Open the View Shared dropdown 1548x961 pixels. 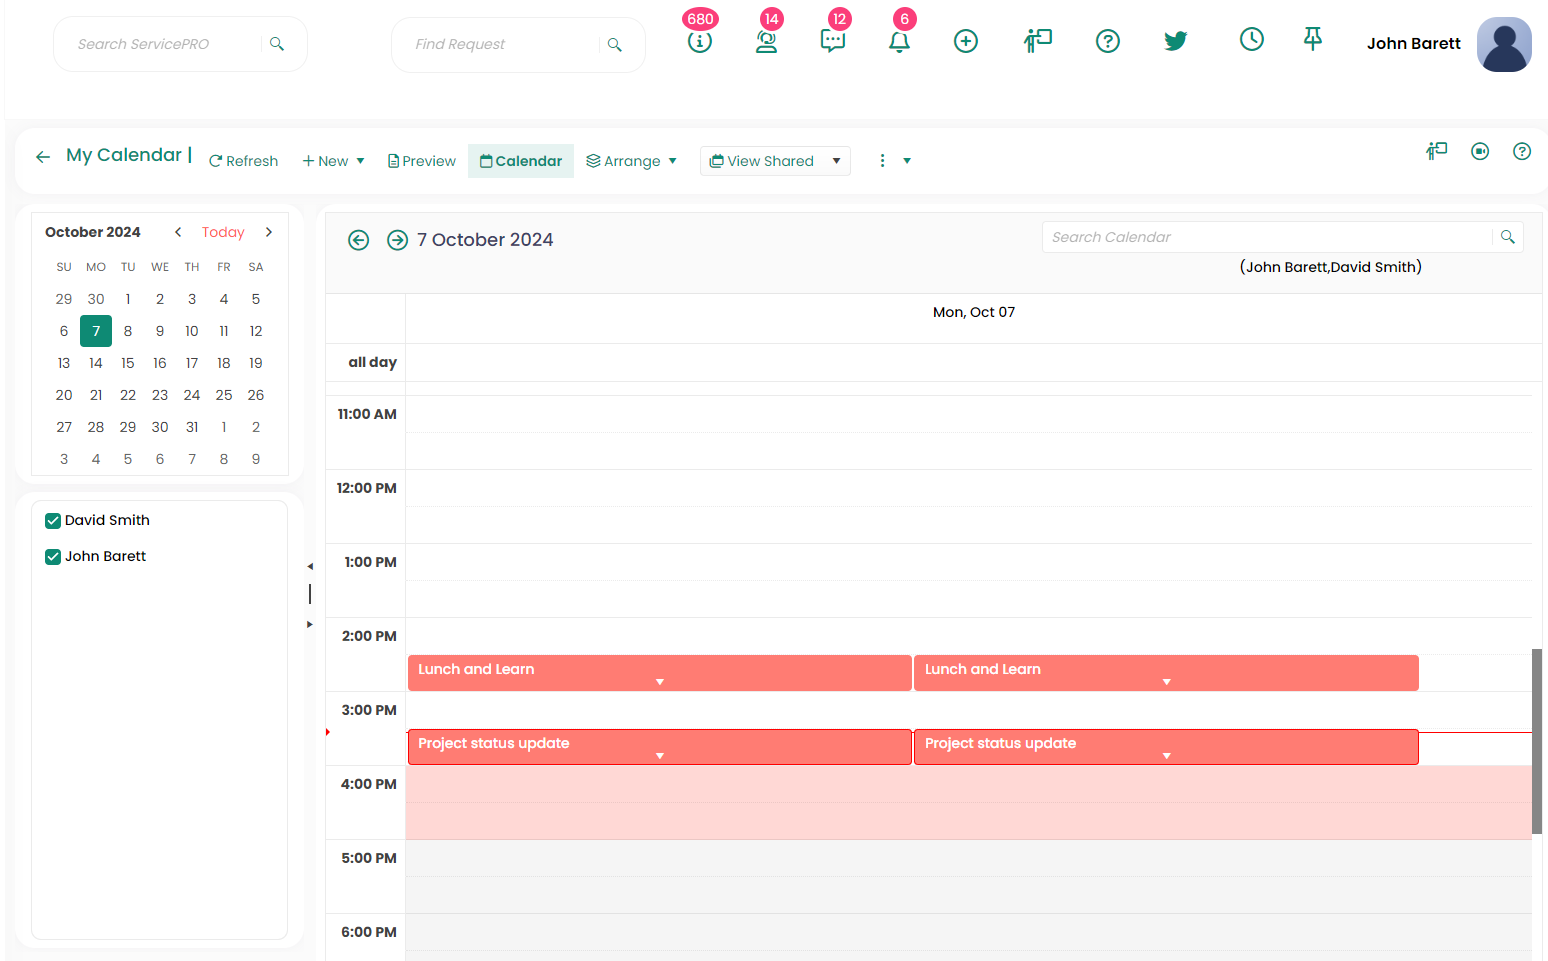point(774,161)
